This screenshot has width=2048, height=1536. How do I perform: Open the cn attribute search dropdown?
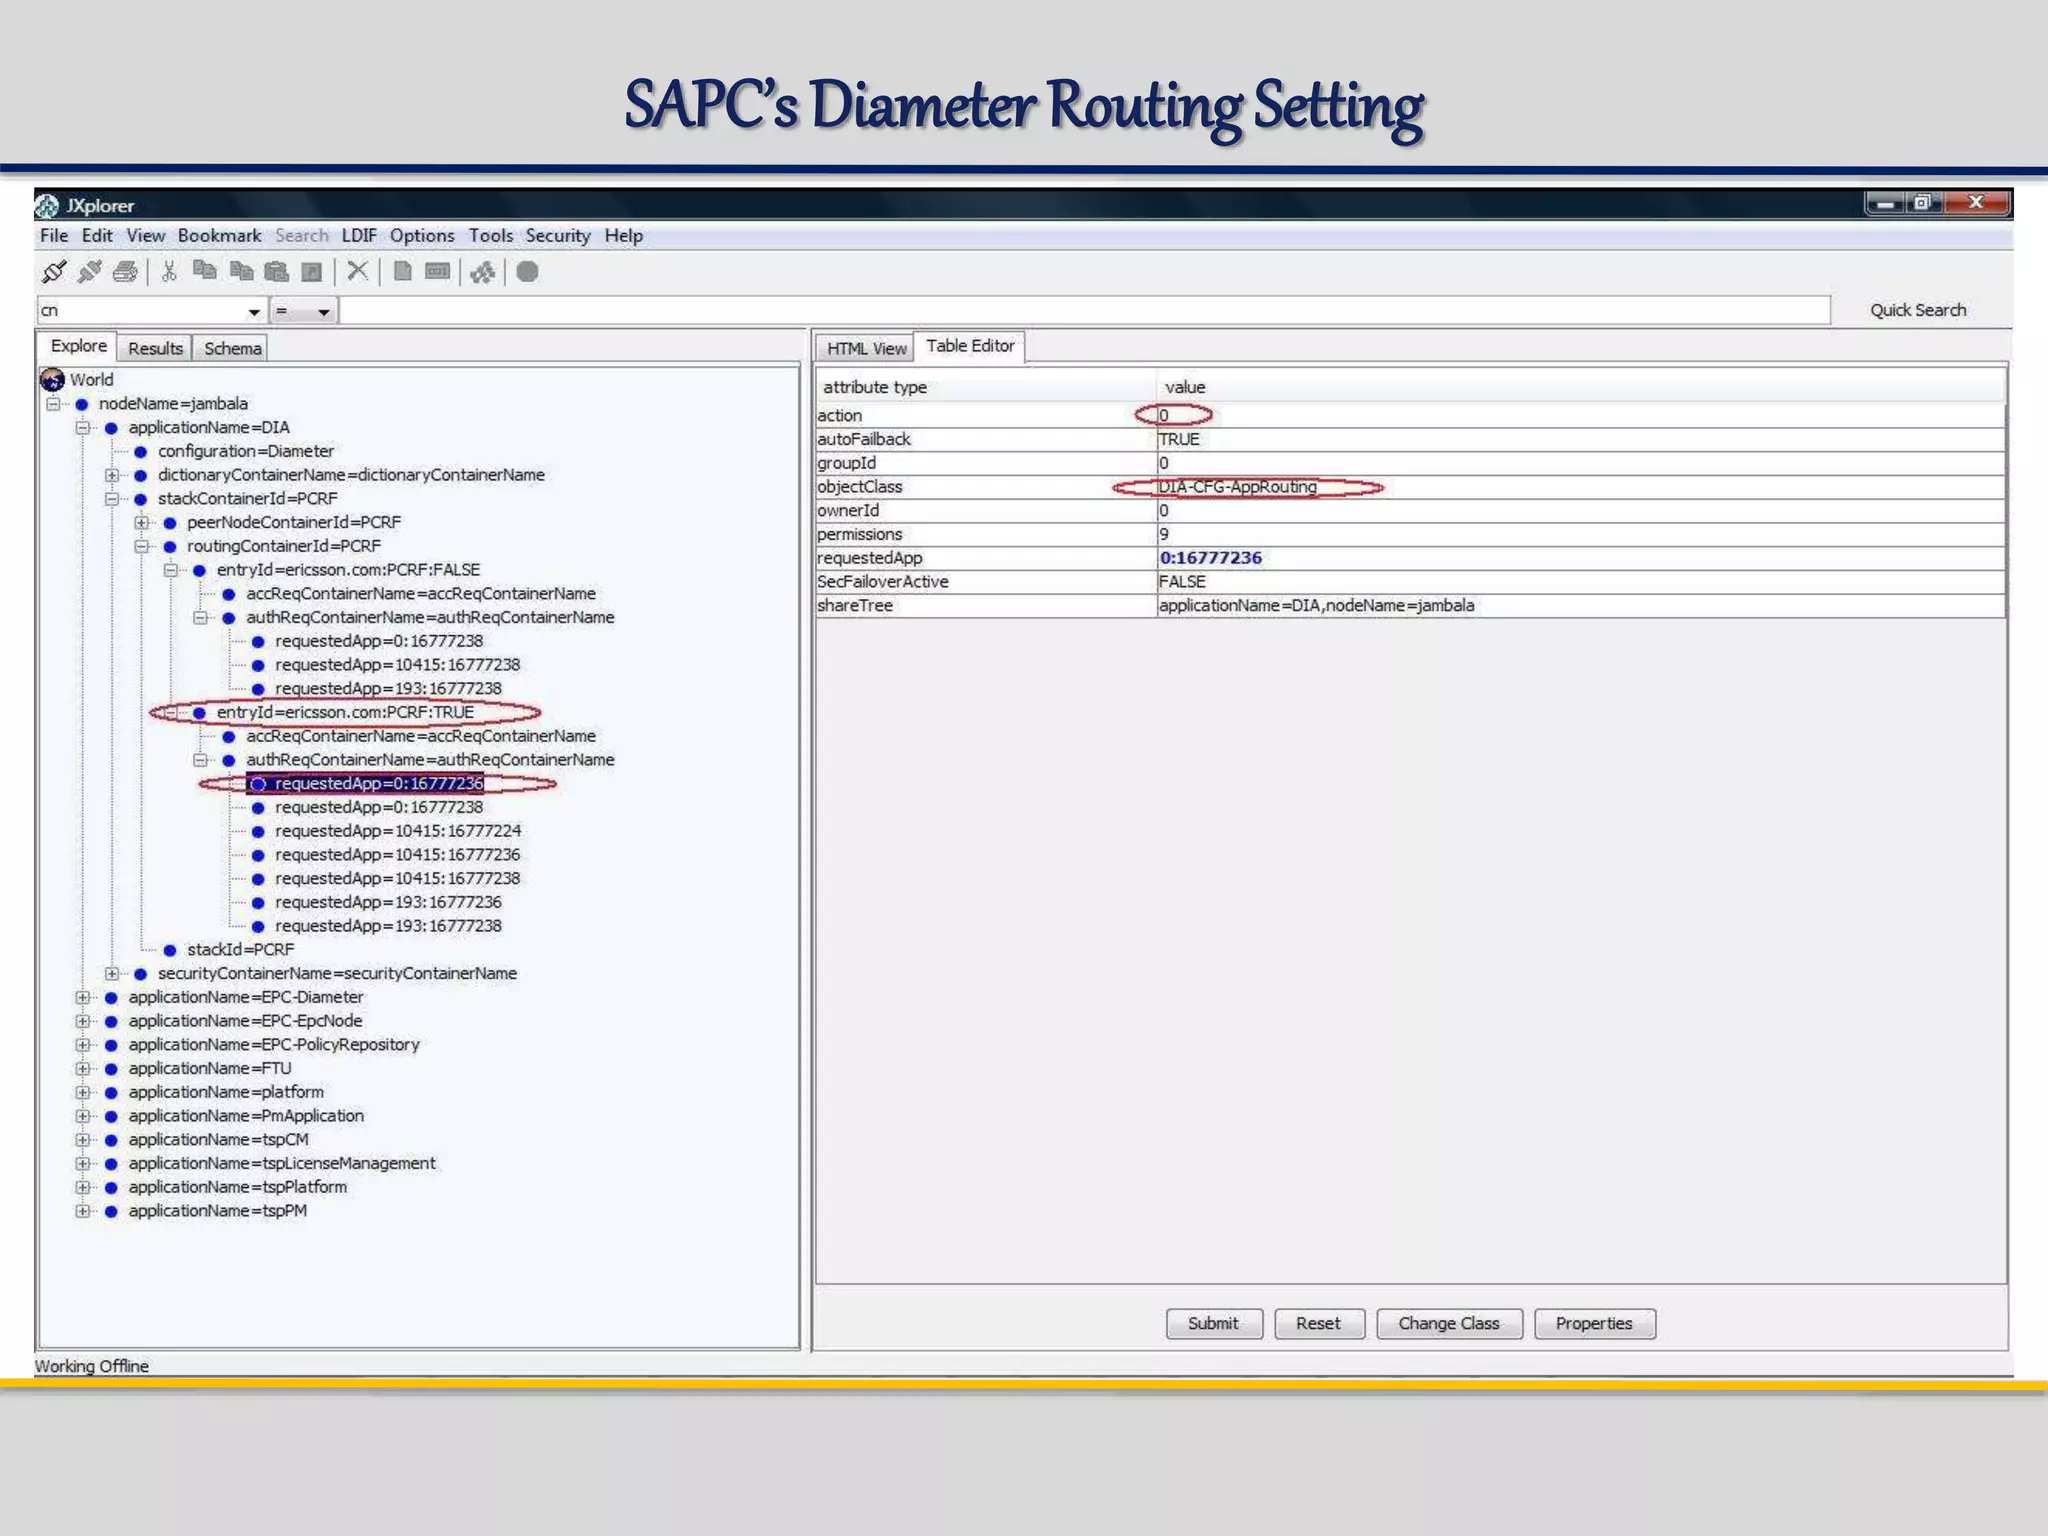(x=254, y=311)
